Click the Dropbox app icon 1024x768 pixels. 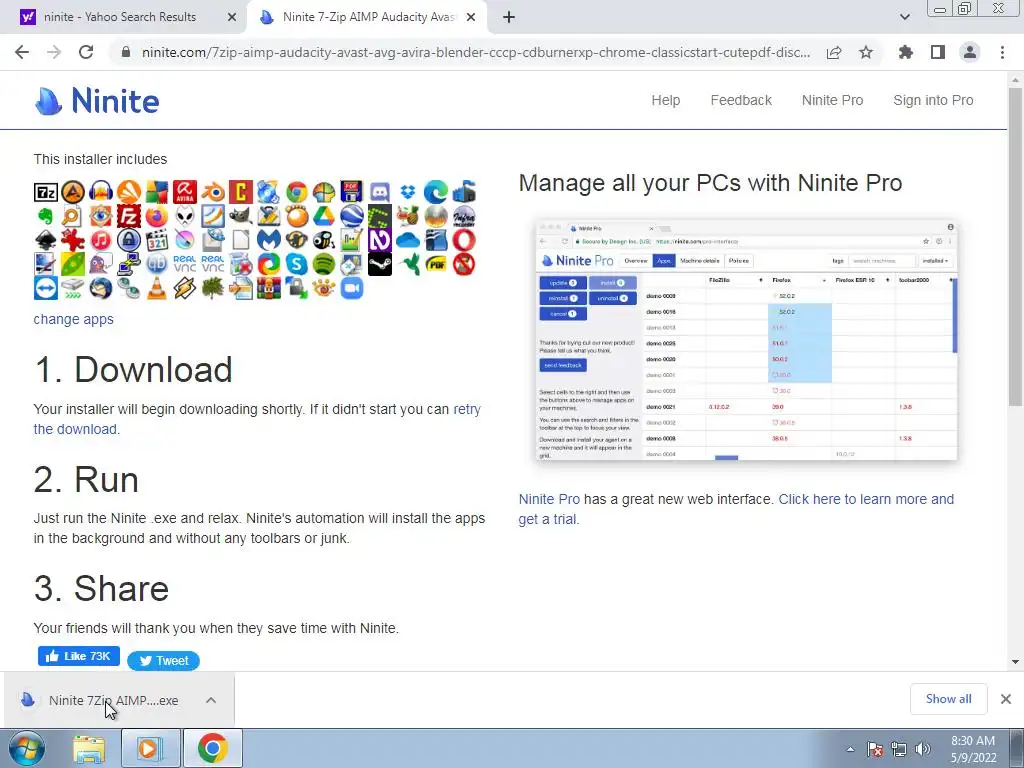click(x=408, y=192)
